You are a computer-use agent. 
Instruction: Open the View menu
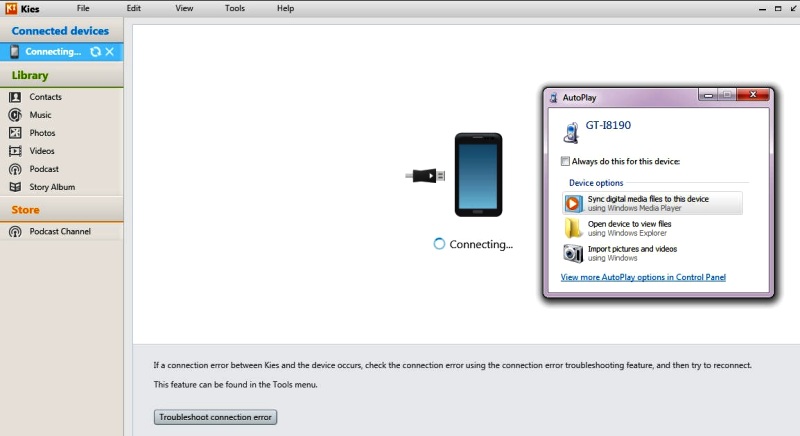click(x=184, y=8)
